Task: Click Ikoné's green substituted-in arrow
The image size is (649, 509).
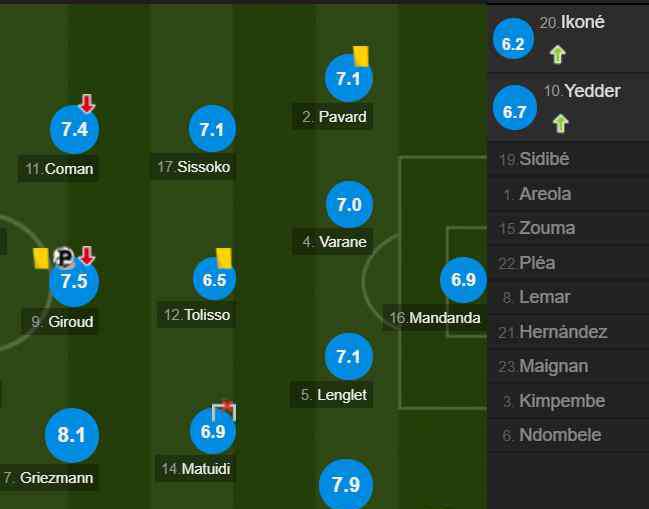Action: [558, 55]
